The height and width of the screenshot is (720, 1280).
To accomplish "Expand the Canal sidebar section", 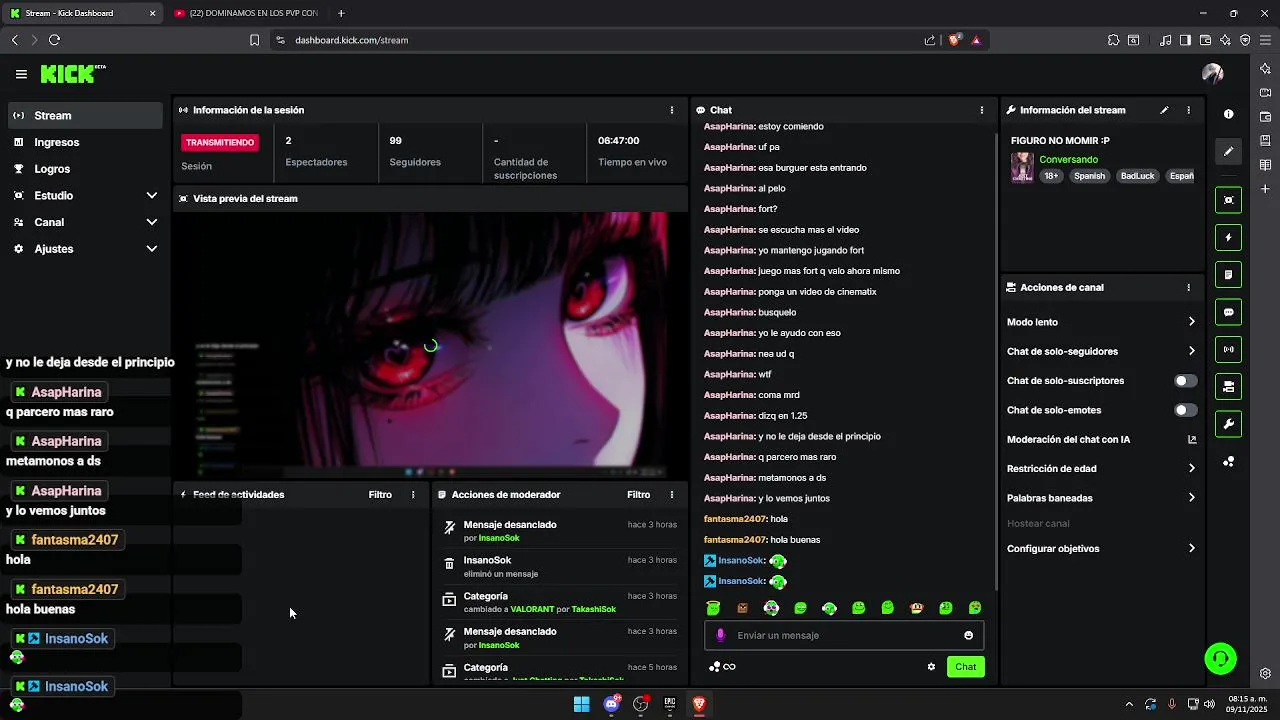I will click(x=85, y=222).
